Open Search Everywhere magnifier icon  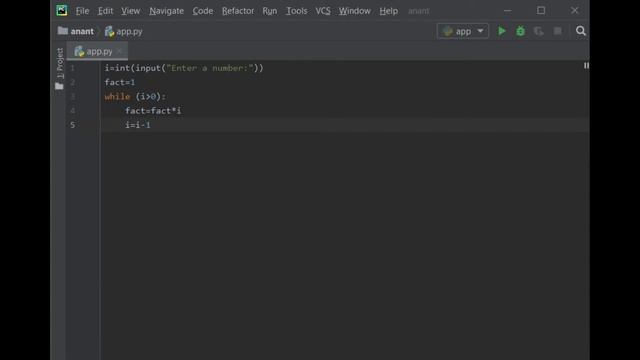[x=580, y=31]
